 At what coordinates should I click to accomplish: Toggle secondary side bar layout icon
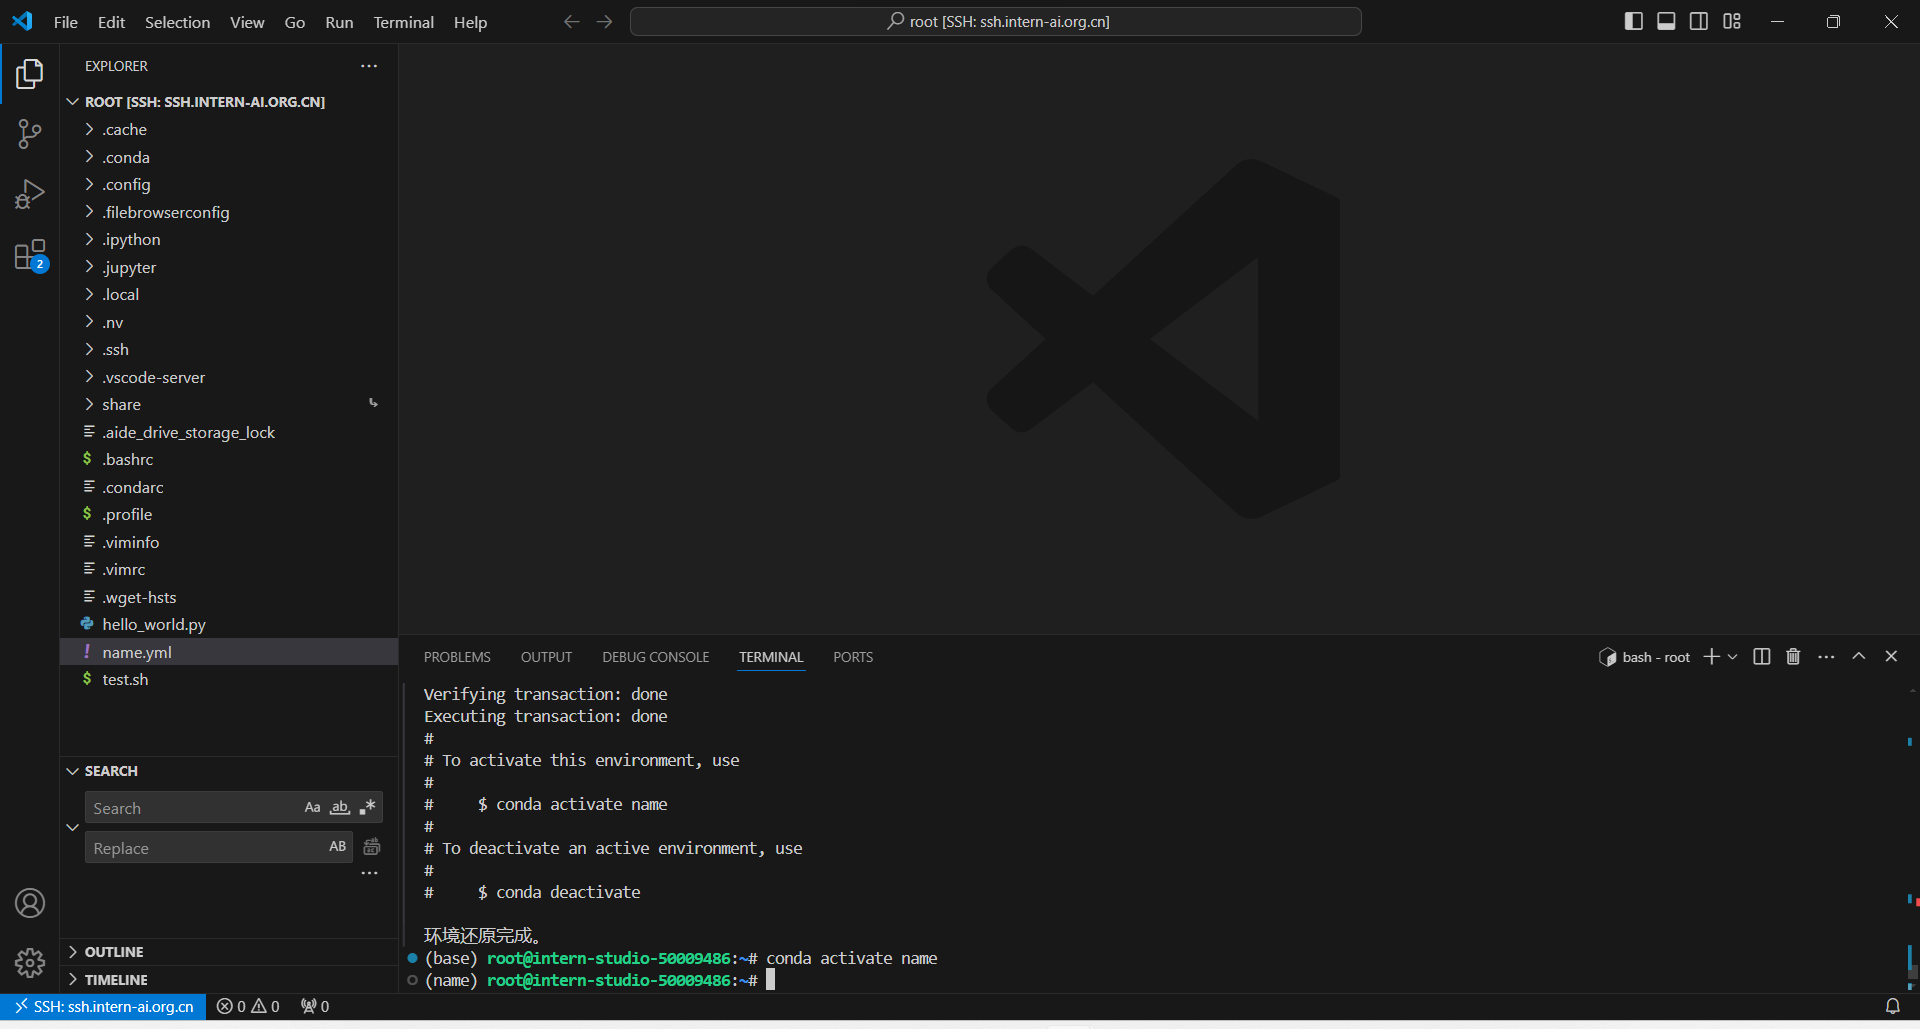[x=1699, y=22]
